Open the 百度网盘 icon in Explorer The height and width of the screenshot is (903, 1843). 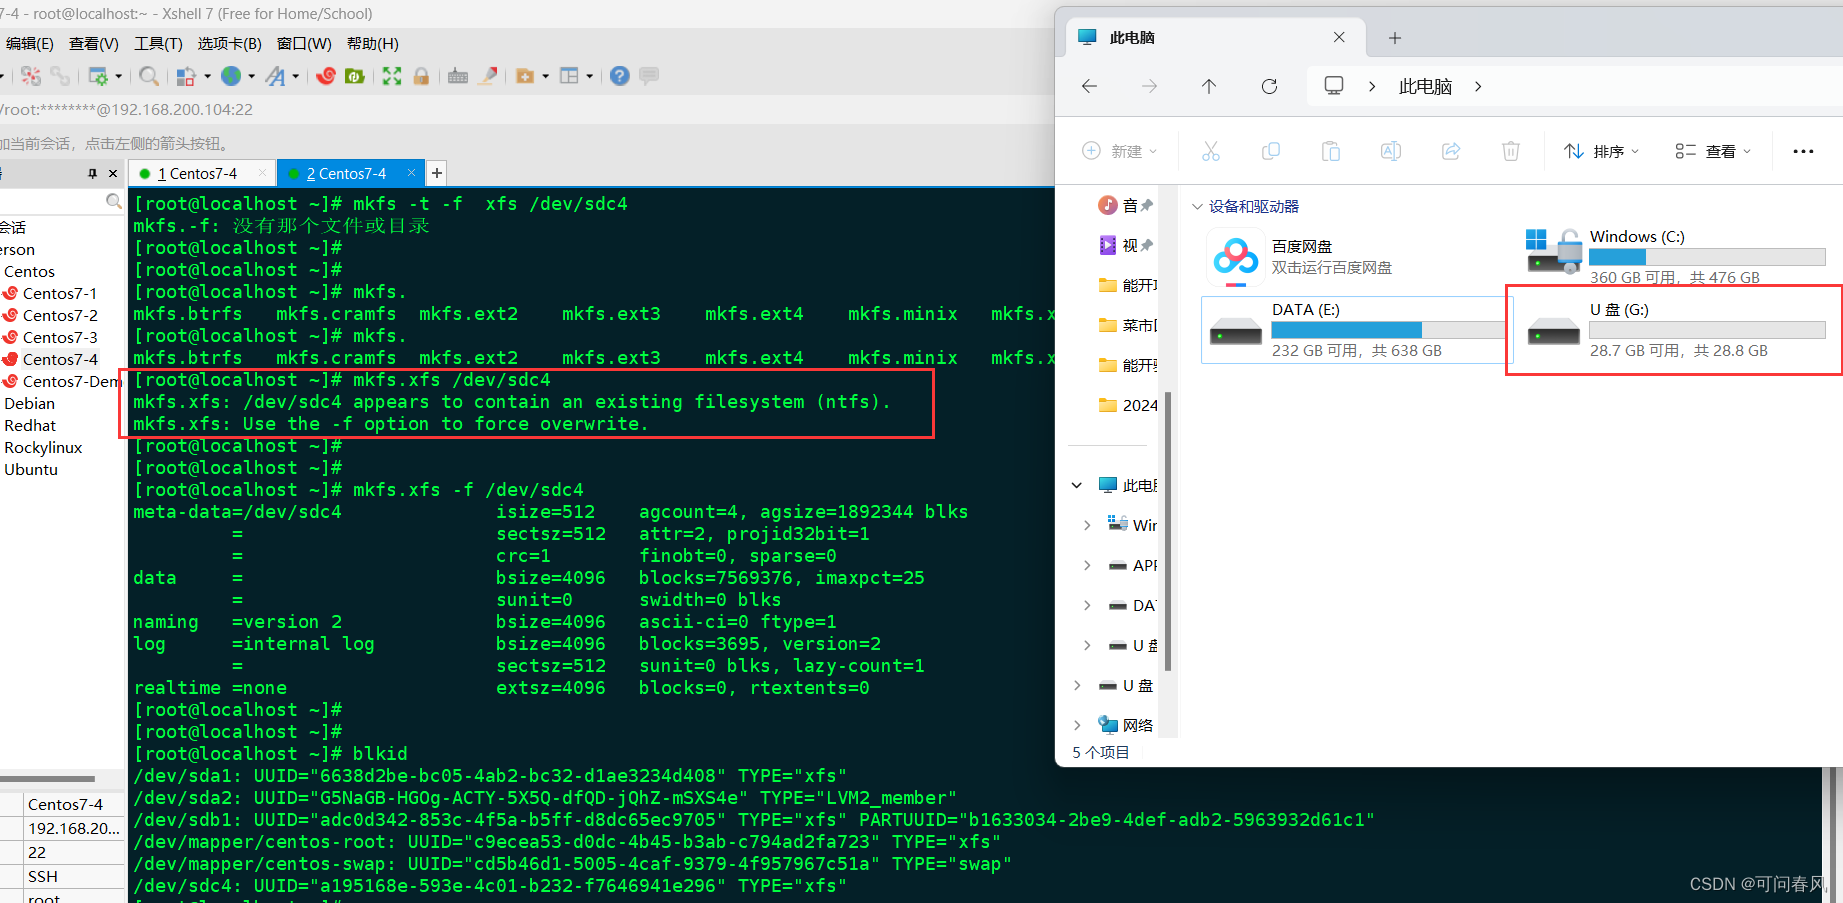pyautogui.click(x=1236, y=257)
